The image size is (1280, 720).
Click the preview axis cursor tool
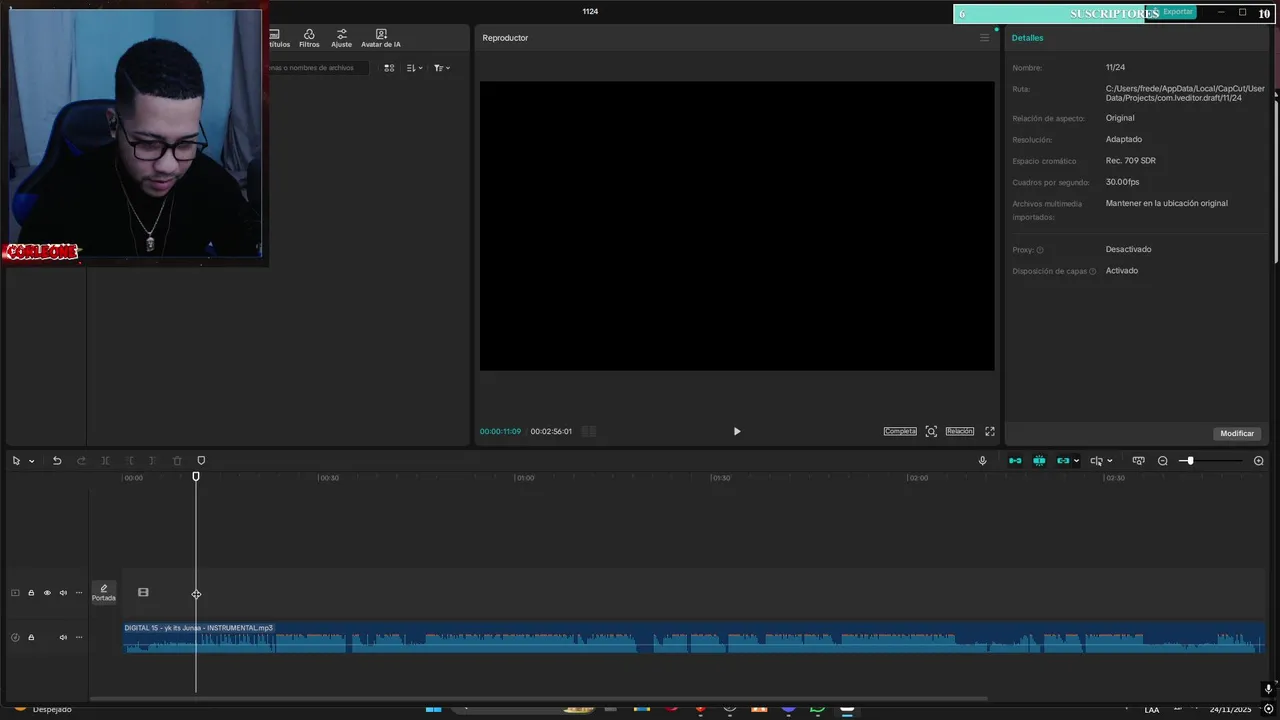click(x=1096, y=461)
